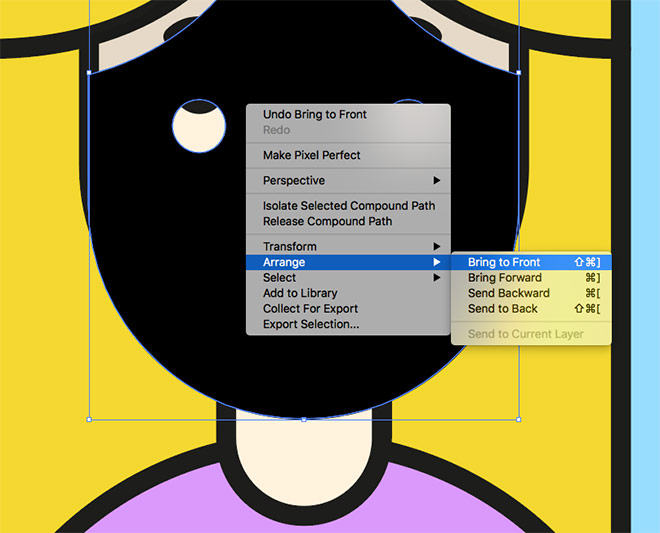Choose Collect For Export

[348, 309]
